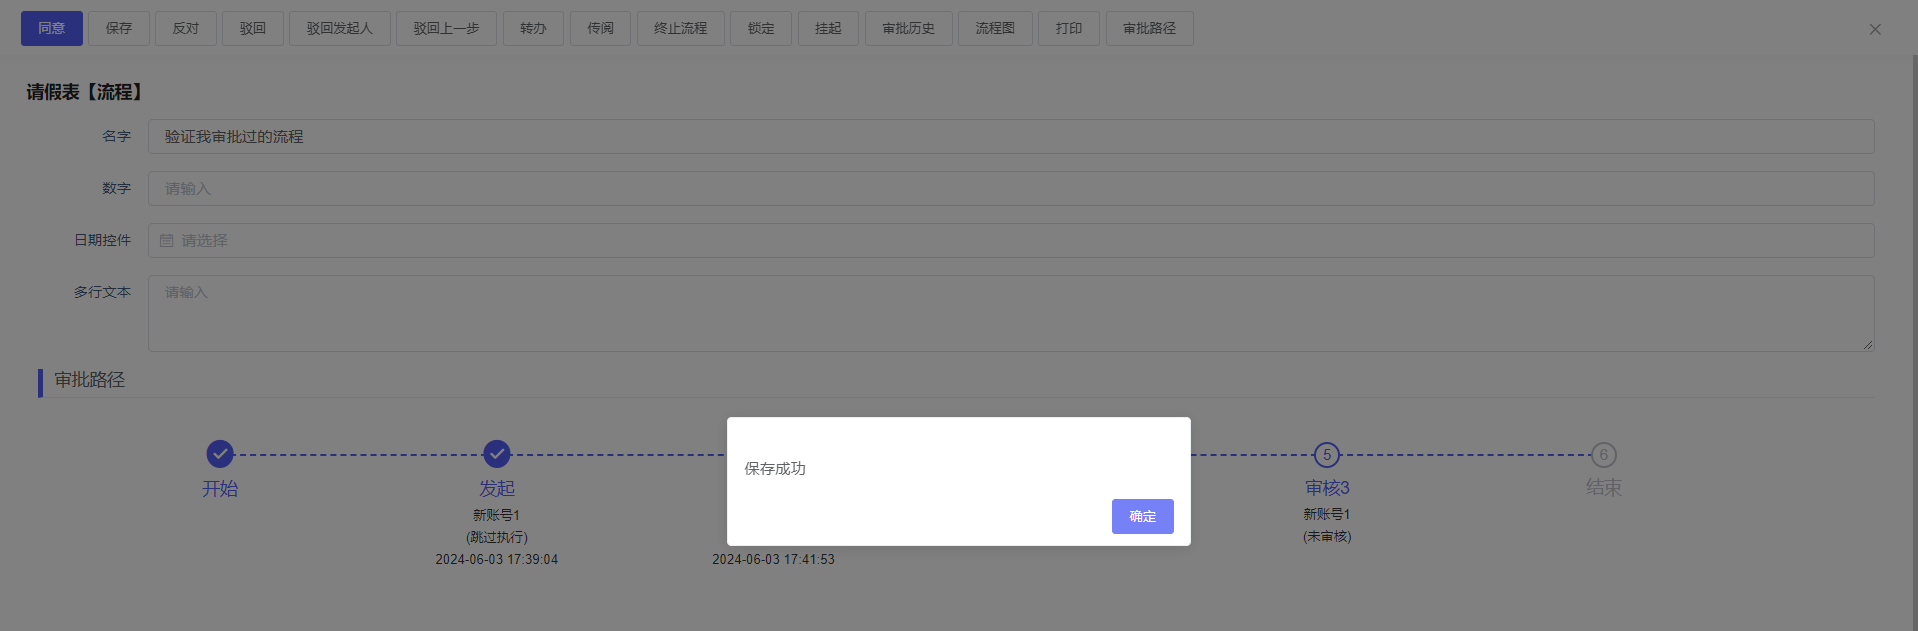This screenshot has width=1918, height=631.
Task: Click the 开始 step checkmark icon
Action: pyautogui.click(x=220, y=454)
